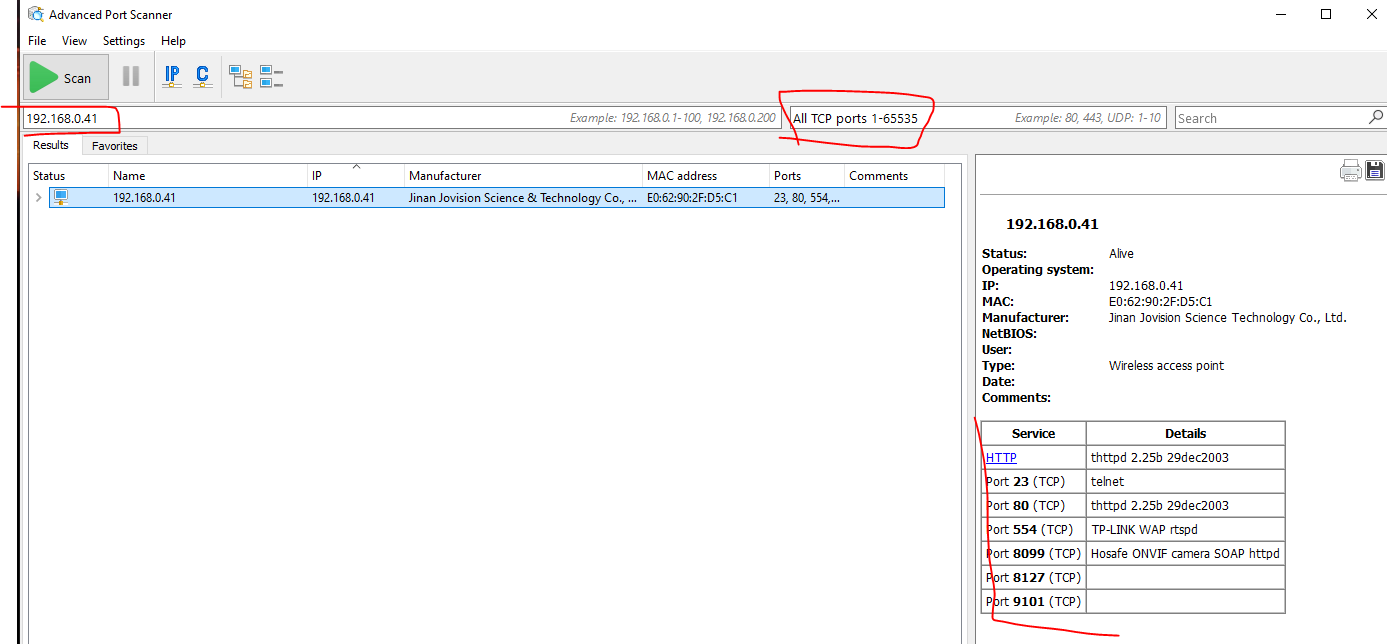The width and height of the screenshot is (1387, 644).
Task: Open the Settings menu
Action: pos(124,41)
